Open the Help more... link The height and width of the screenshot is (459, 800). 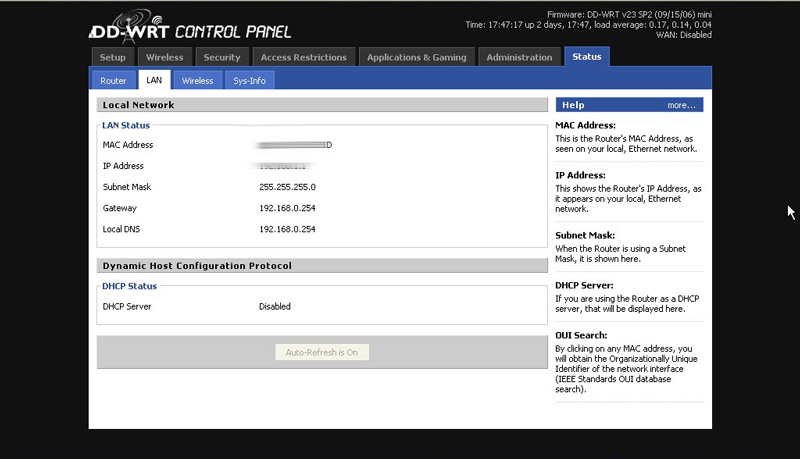coord(681,105)
